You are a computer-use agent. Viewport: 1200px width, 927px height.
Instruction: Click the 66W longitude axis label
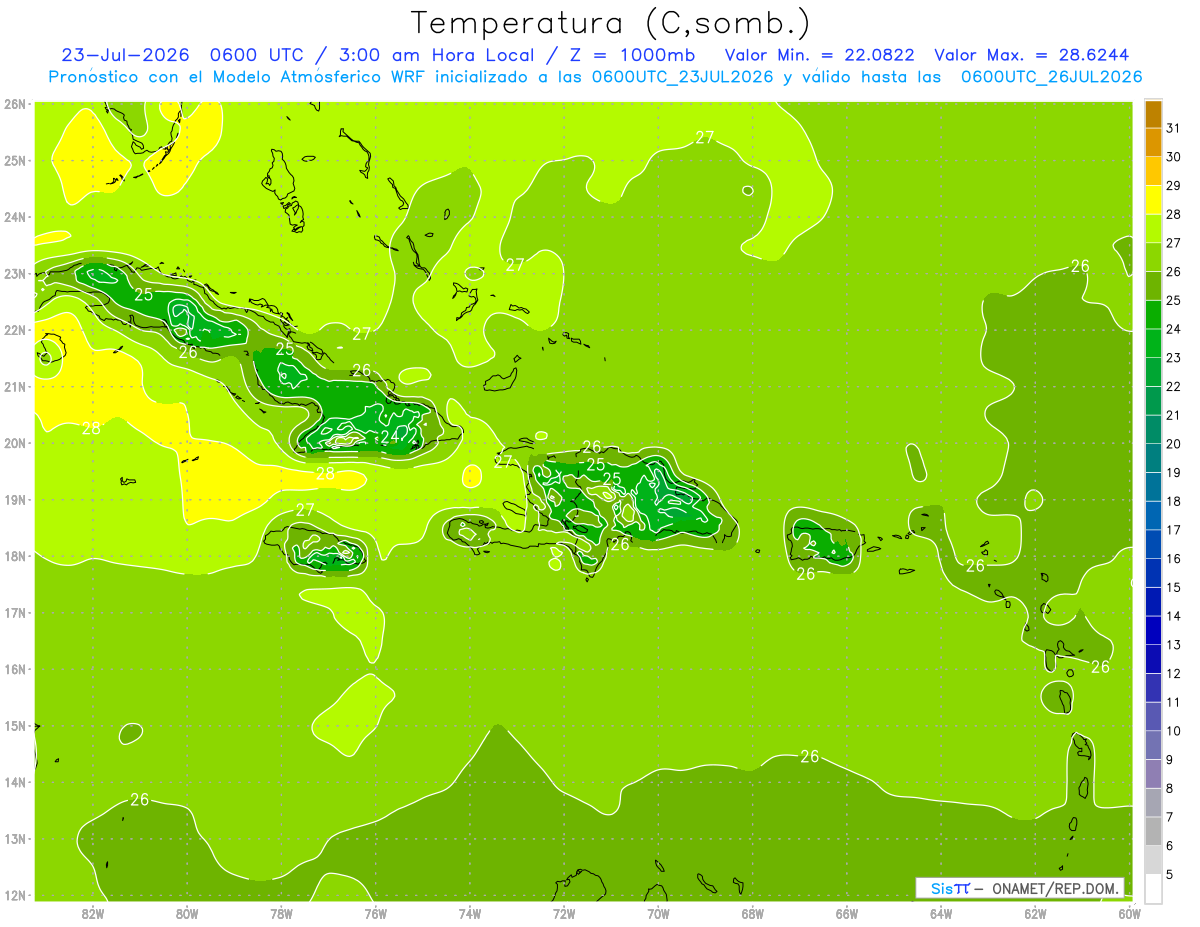click(x=847, y=913)
